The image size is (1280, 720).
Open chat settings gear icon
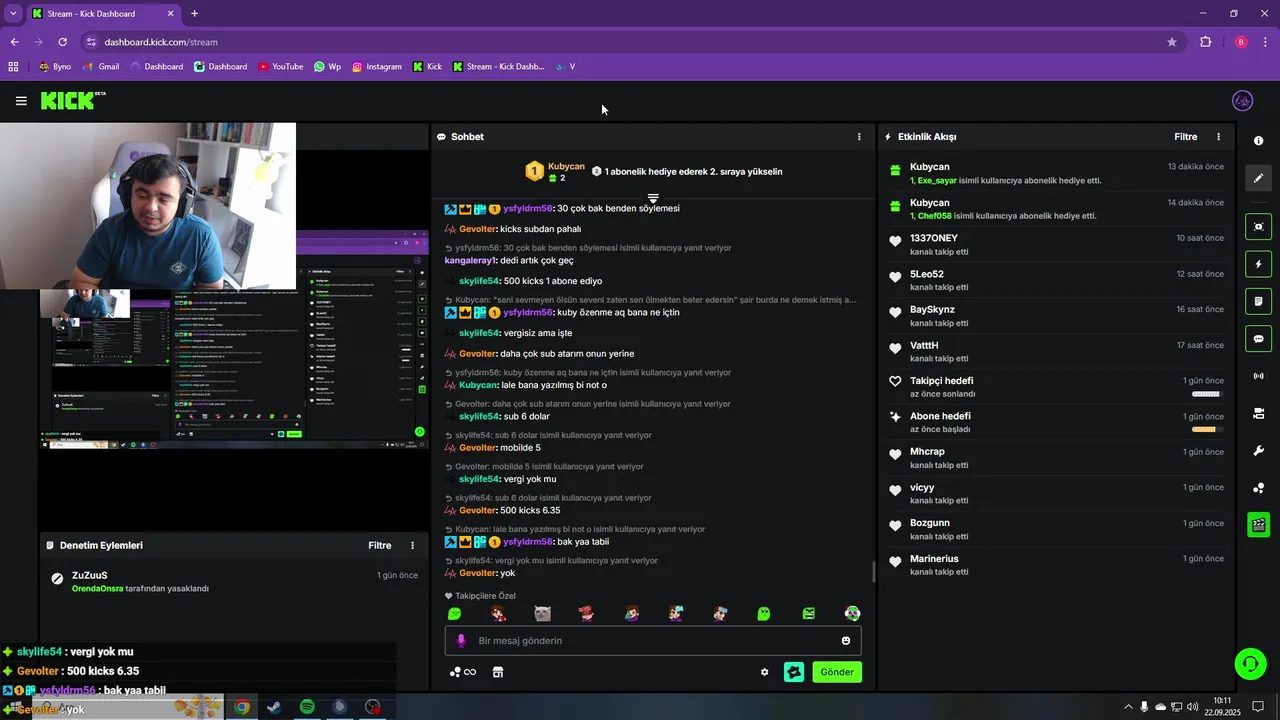pos(765,672)
